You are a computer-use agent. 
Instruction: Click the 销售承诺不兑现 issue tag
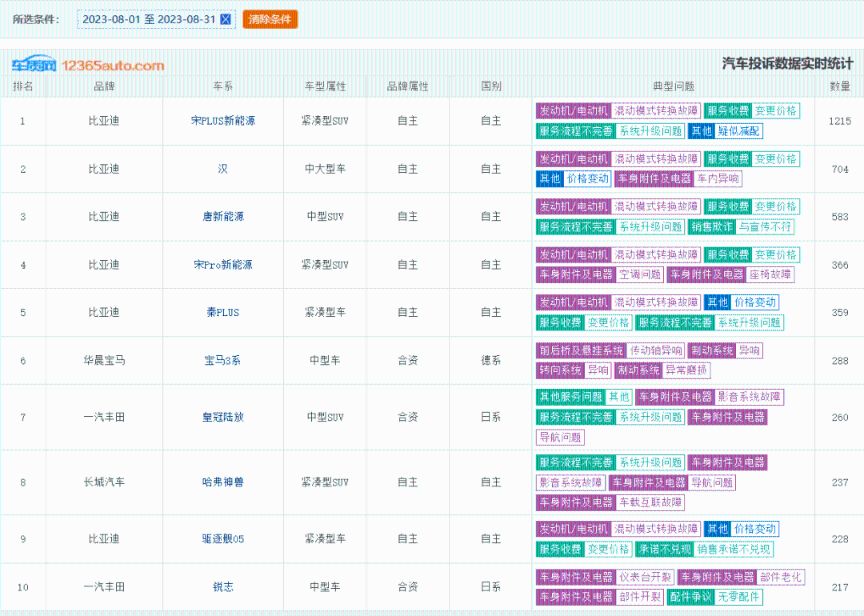[734, 549]
